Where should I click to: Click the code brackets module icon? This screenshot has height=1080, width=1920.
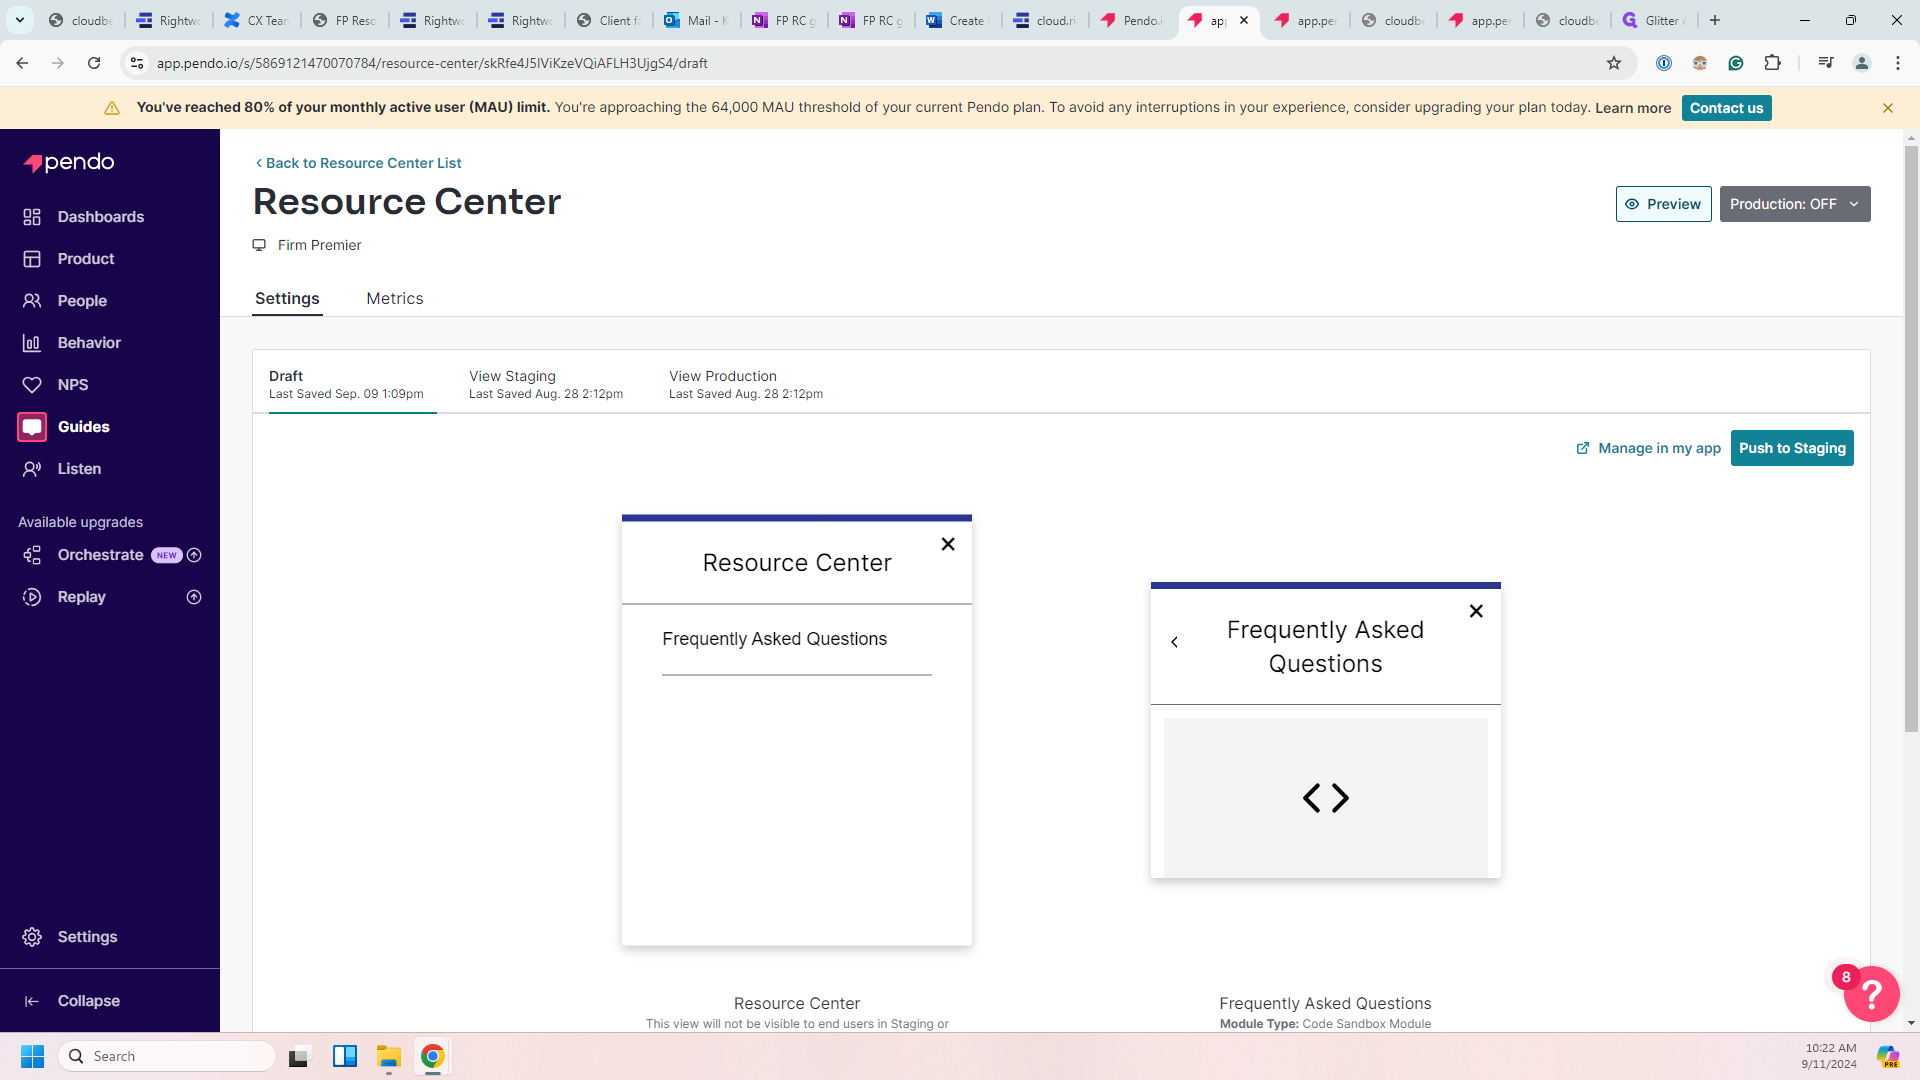(1325, 798)
